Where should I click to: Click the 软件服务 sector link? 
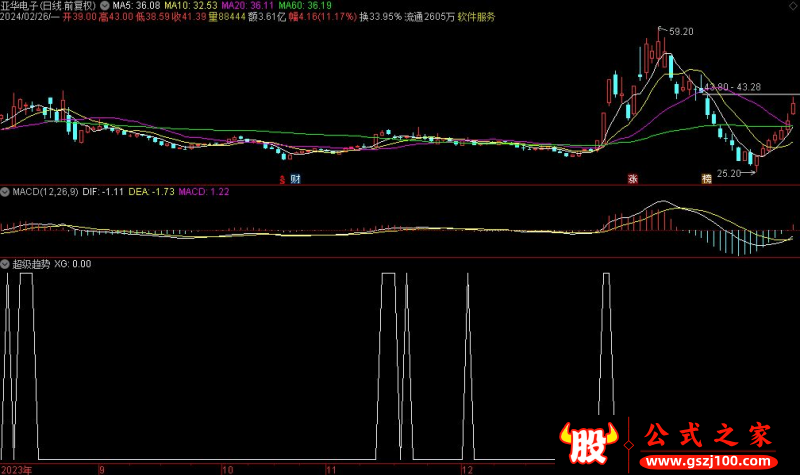pyautogui.click(x=476, y=17)
